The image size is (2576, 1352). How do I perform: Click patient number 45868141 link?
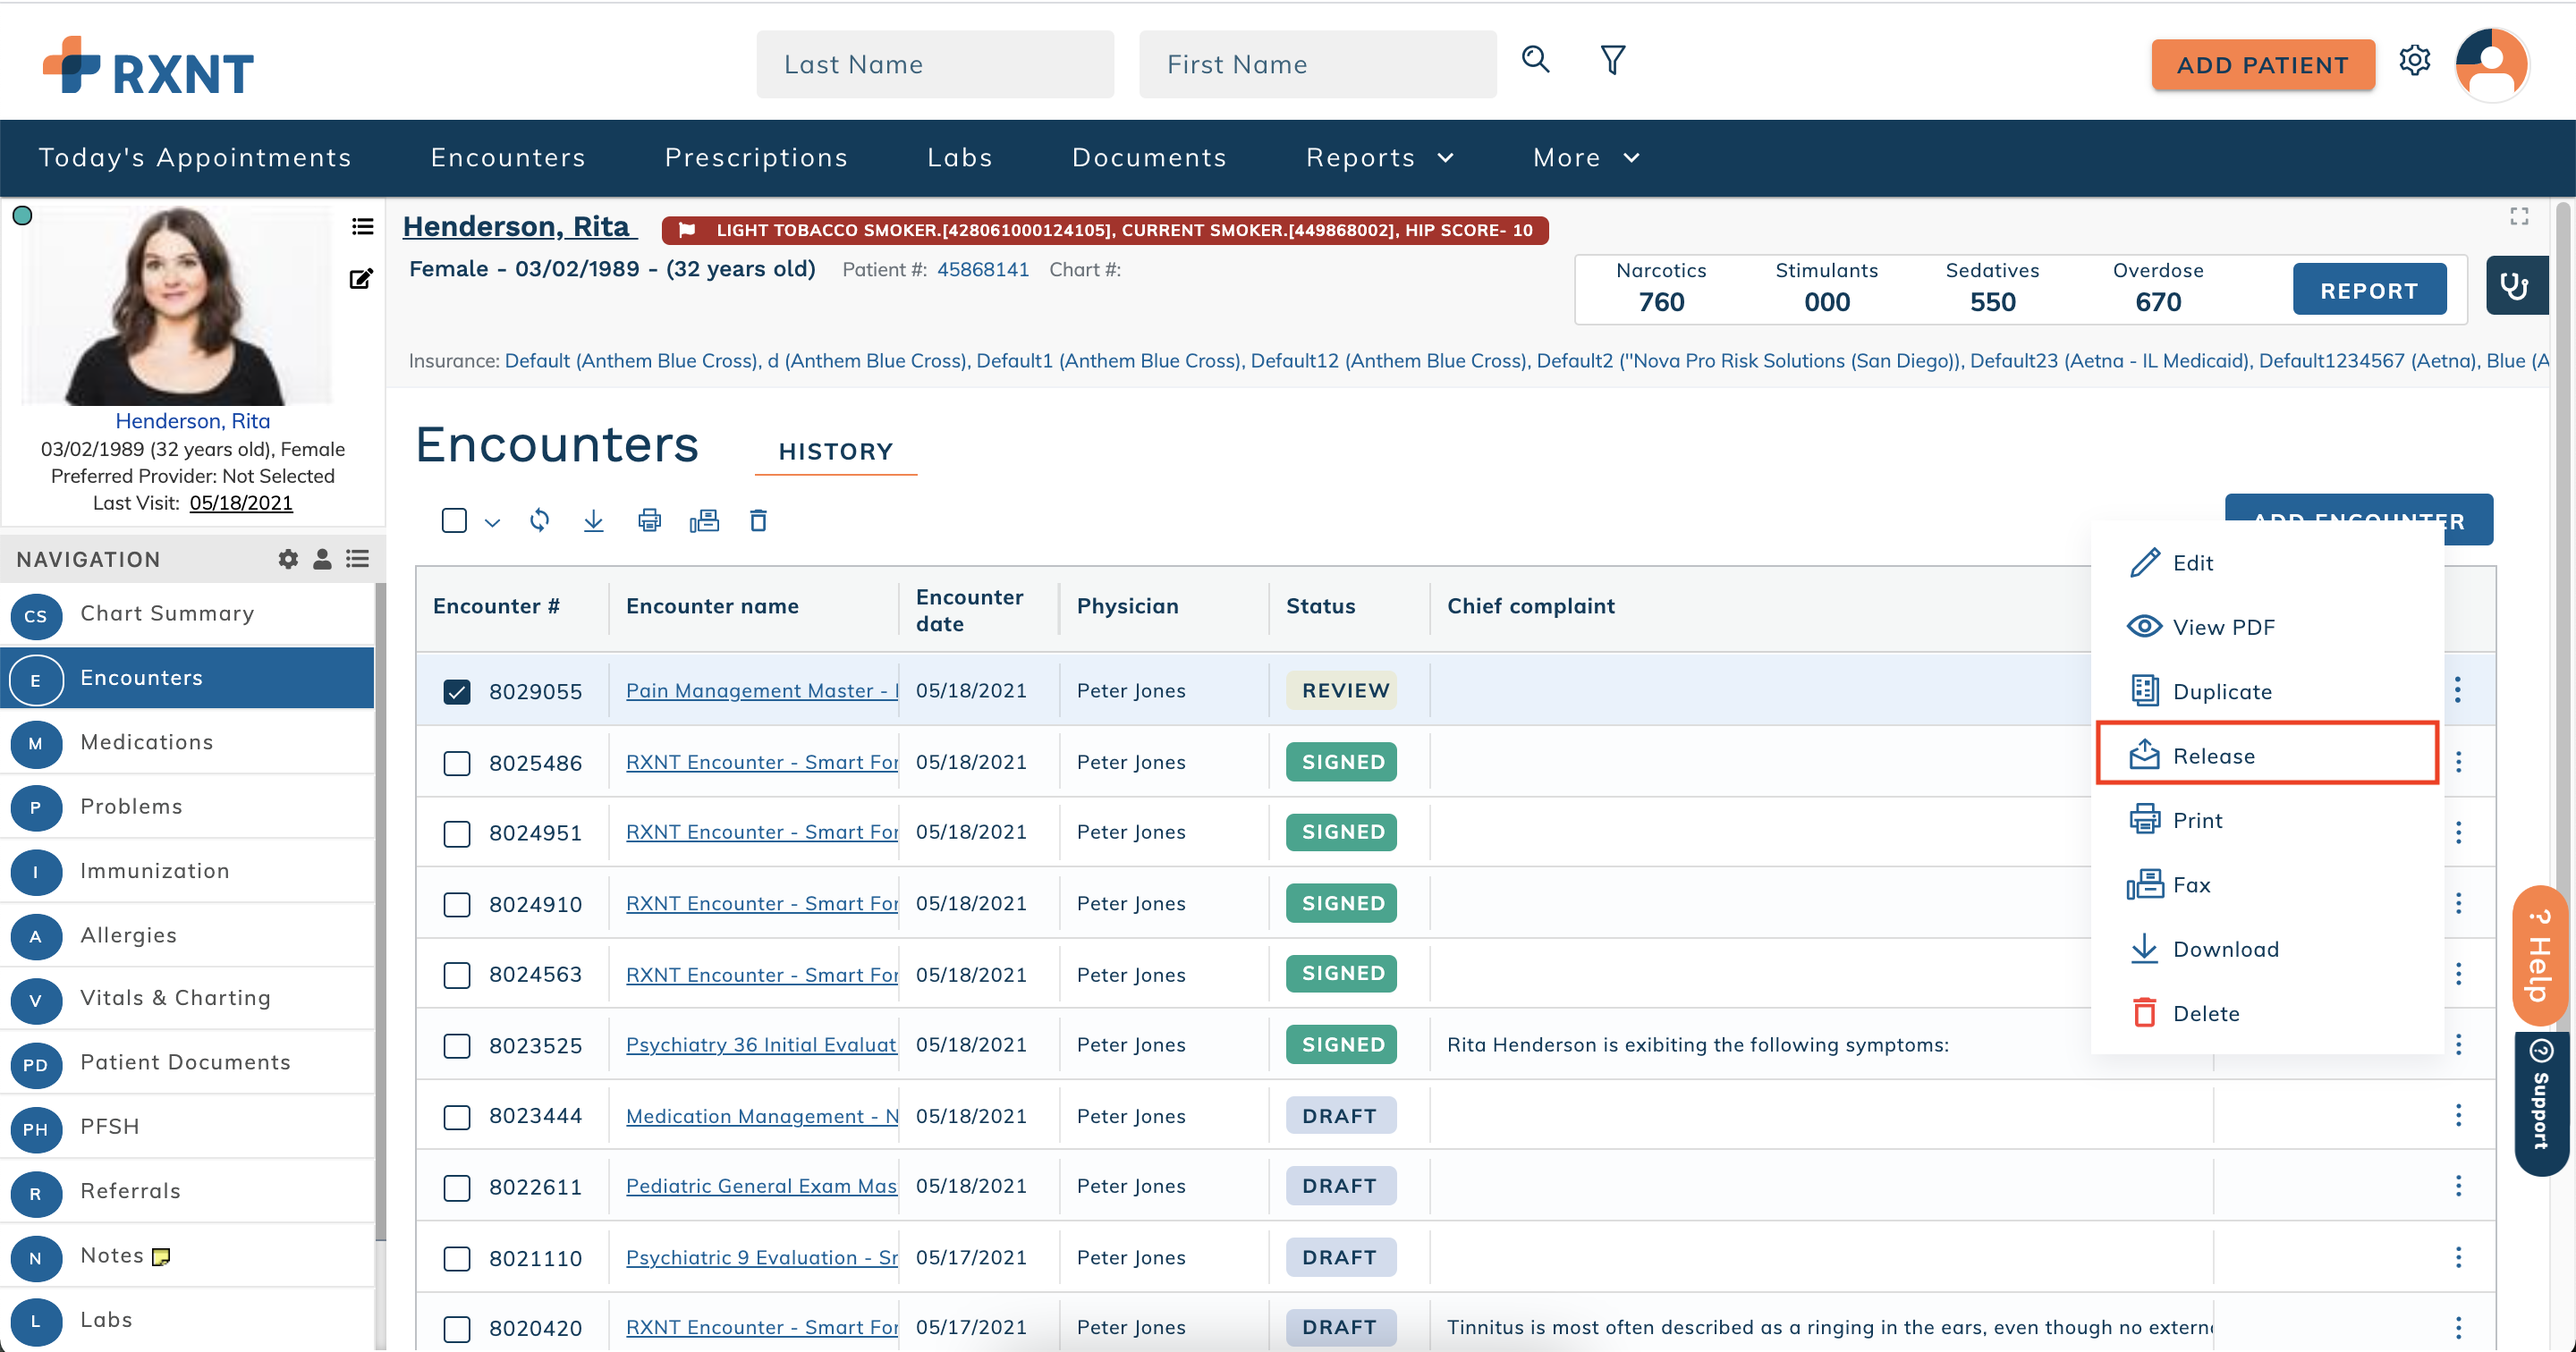coord(982,269)
